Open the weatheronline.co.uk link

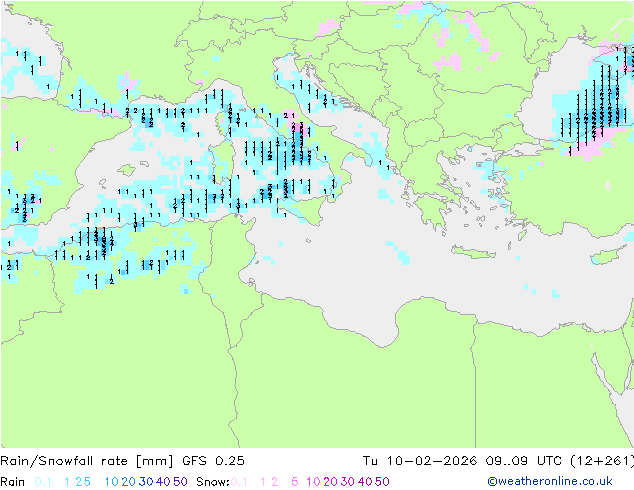550,481
